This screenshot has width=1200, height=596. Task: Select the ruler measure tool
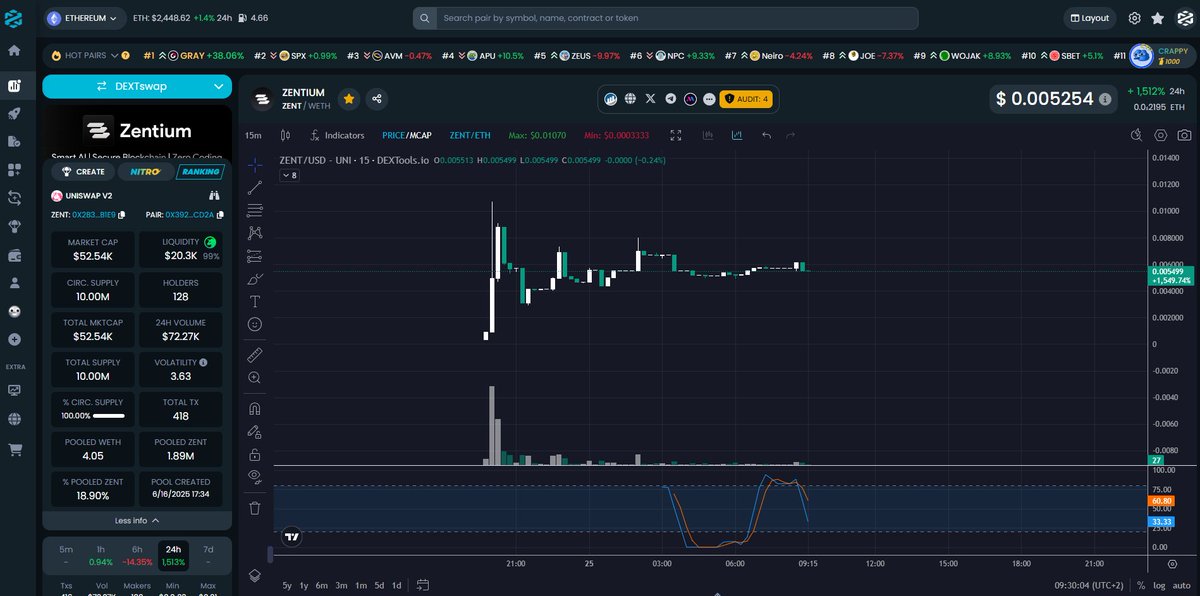point(255,354)
